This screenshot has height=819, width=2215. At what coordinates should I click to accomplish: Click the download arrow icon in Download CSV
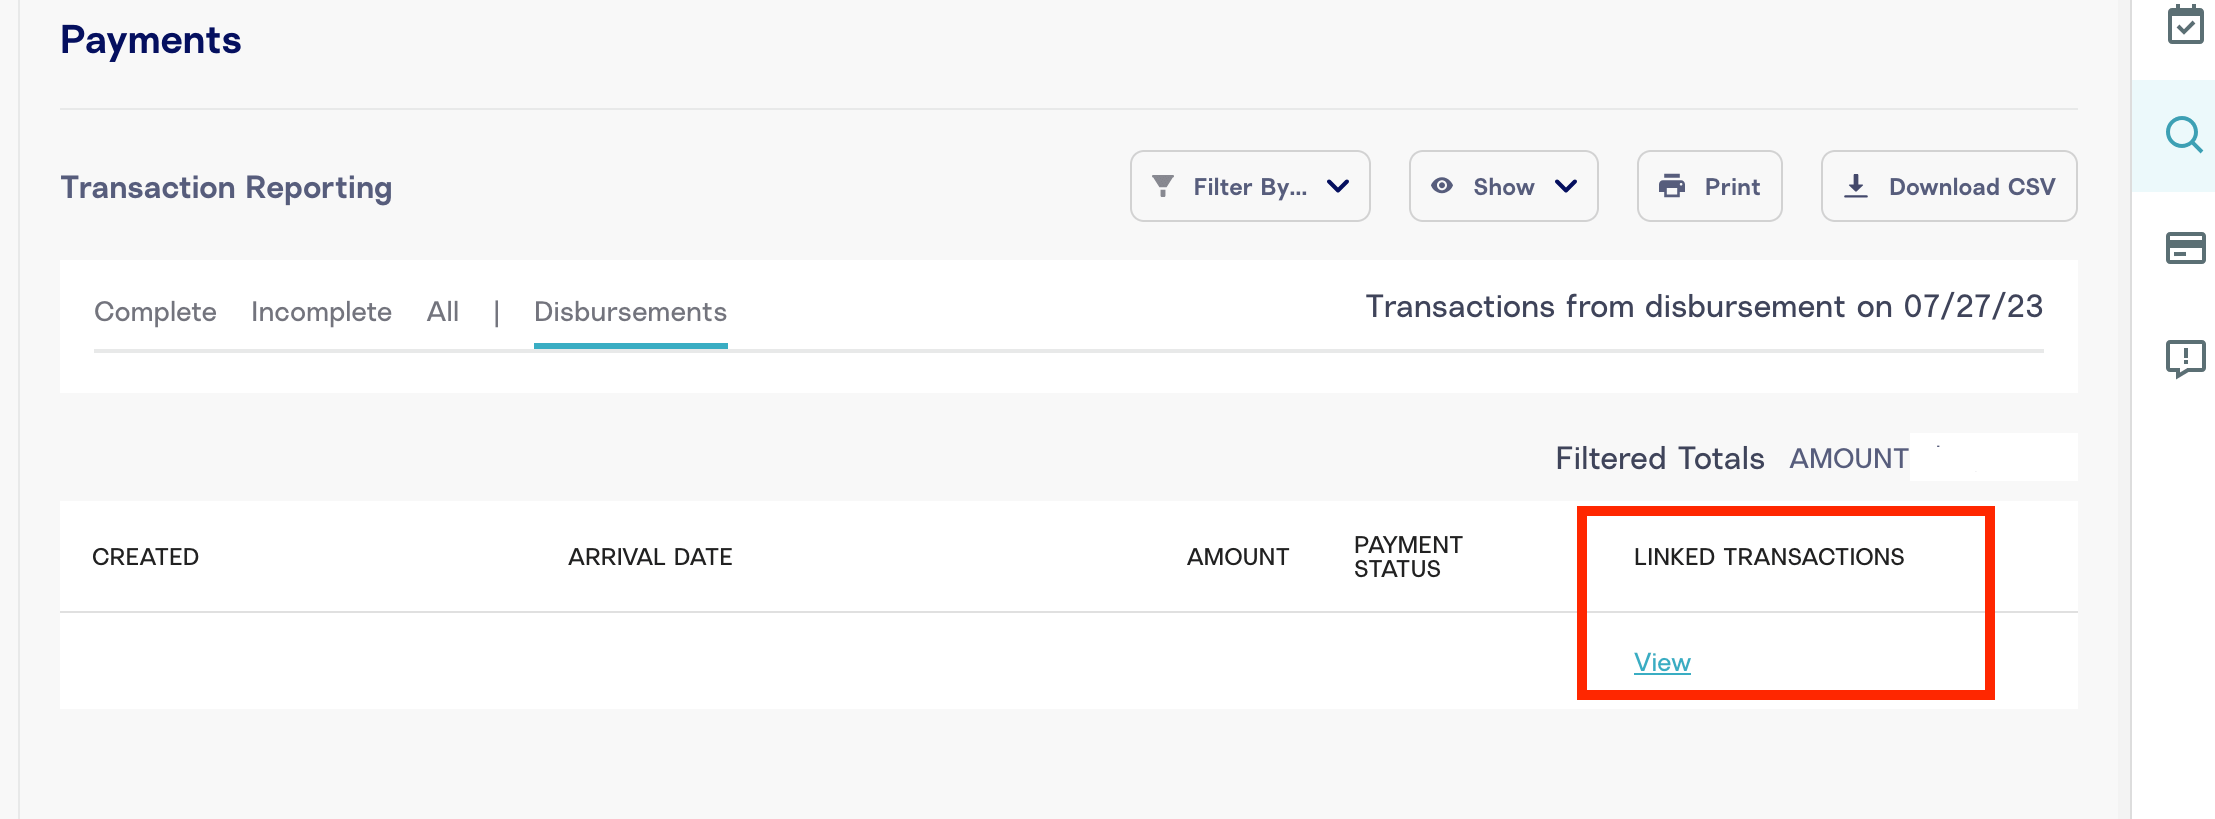pyautogui.click(x=1858, y=186)
